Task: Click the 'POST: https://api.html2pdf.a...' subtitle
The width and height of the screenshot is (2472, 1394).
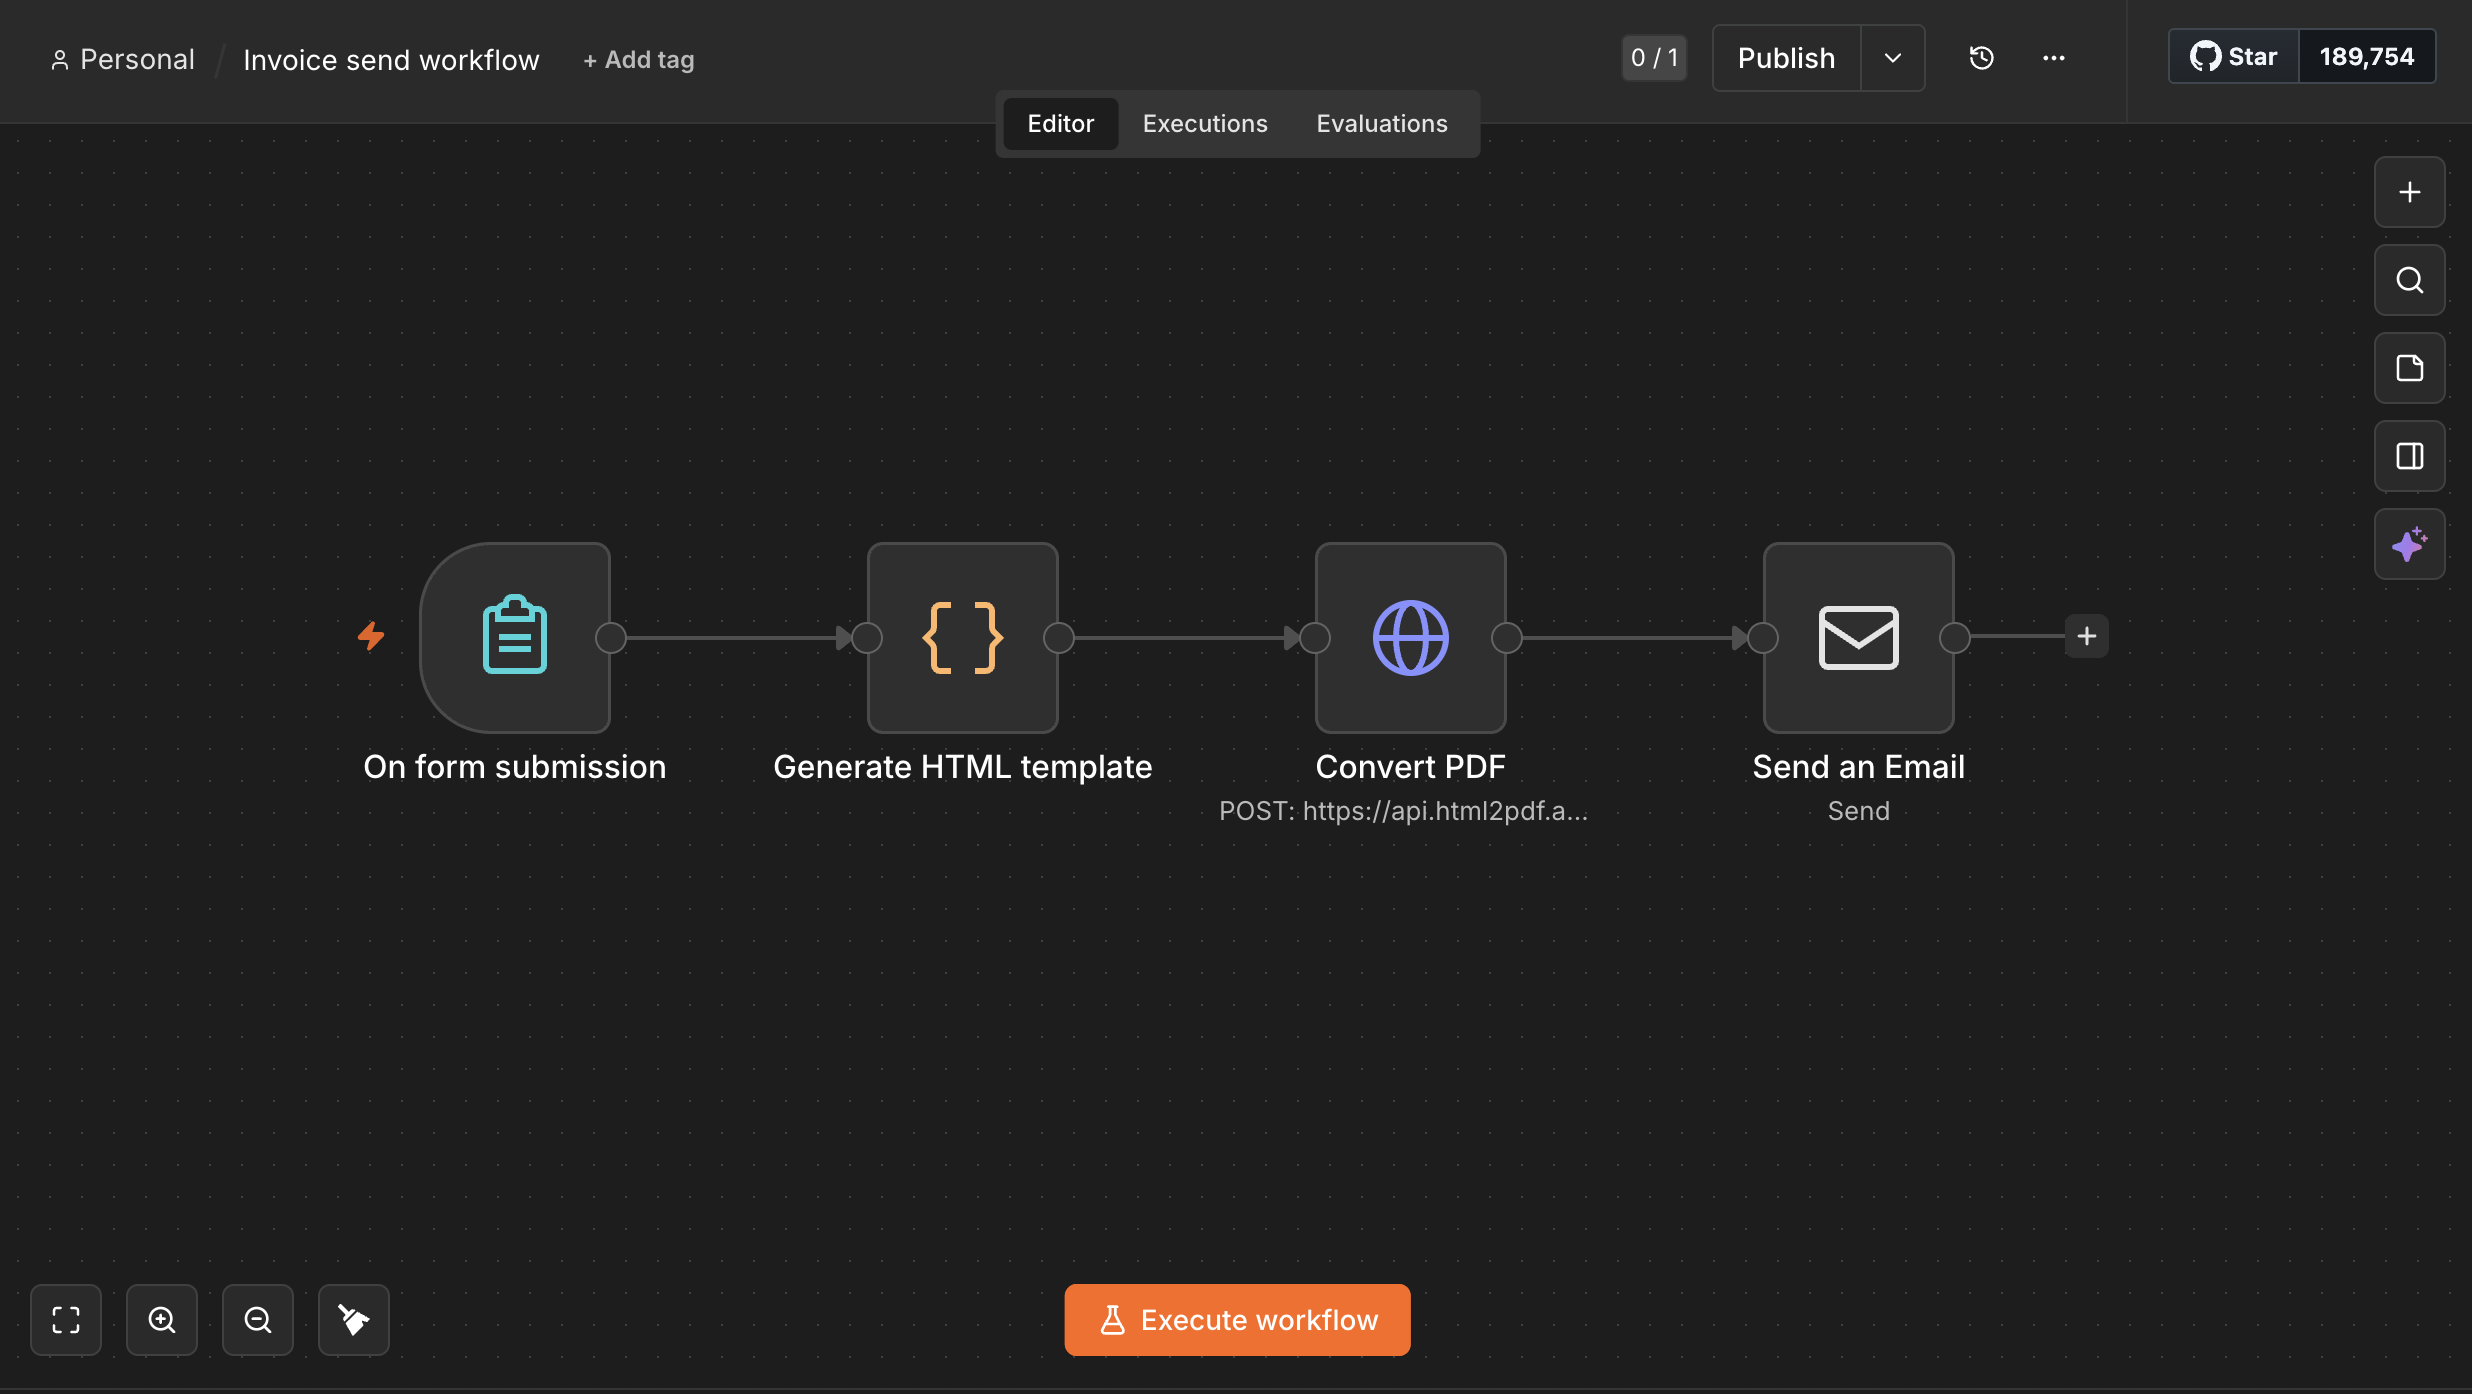Action: click(x=1403, y=811)
